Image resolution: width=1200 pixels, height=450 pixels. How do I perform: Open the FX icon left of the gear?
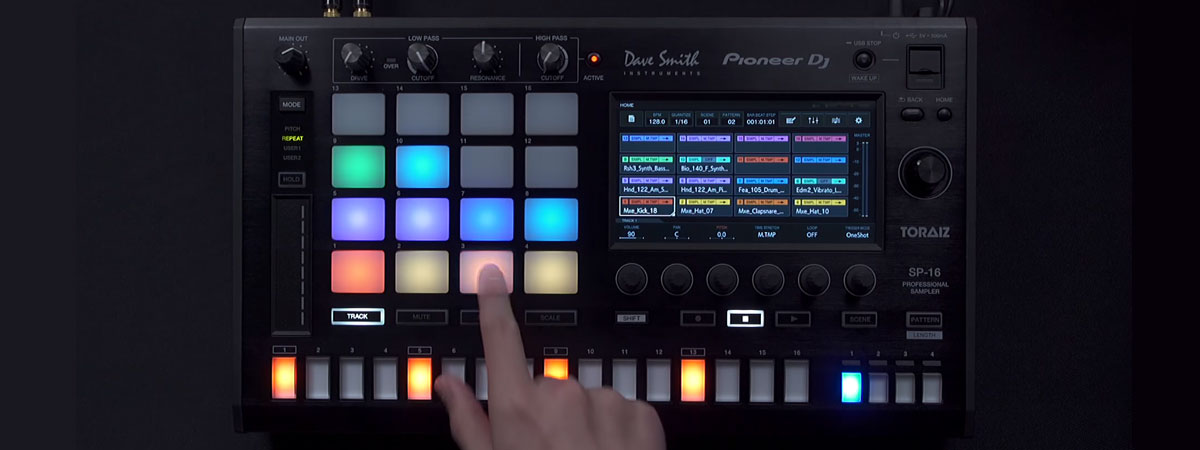[835, 120]
